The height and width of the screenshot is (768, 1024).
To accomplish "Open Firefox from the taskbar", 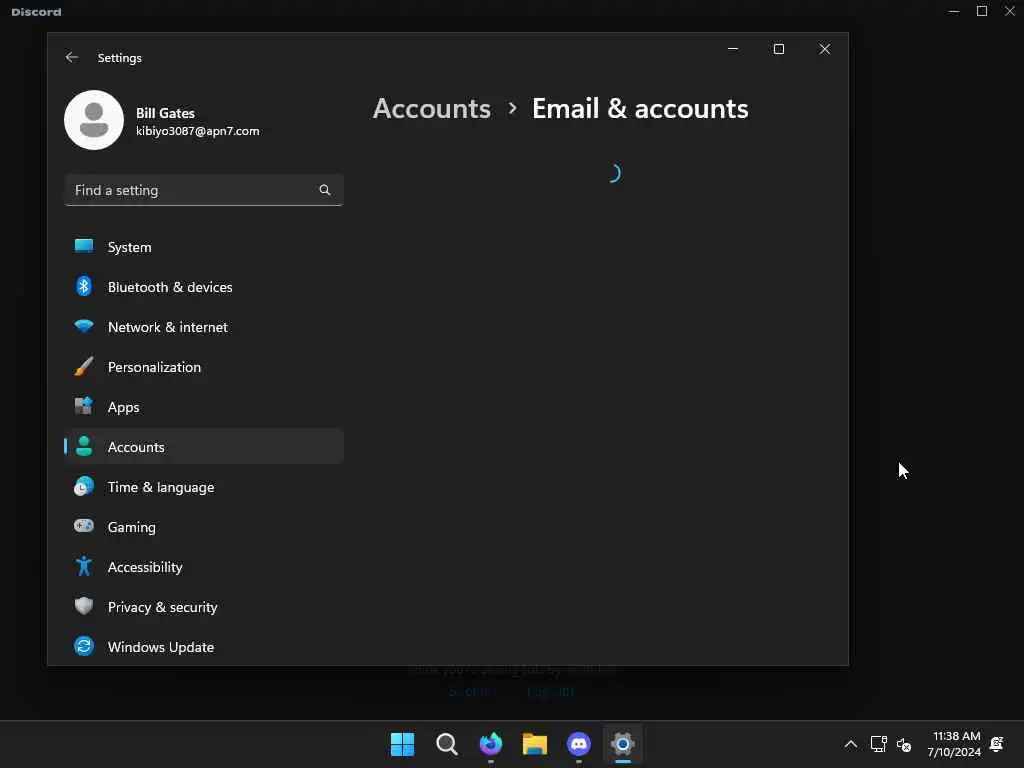I will click(490, 744).
